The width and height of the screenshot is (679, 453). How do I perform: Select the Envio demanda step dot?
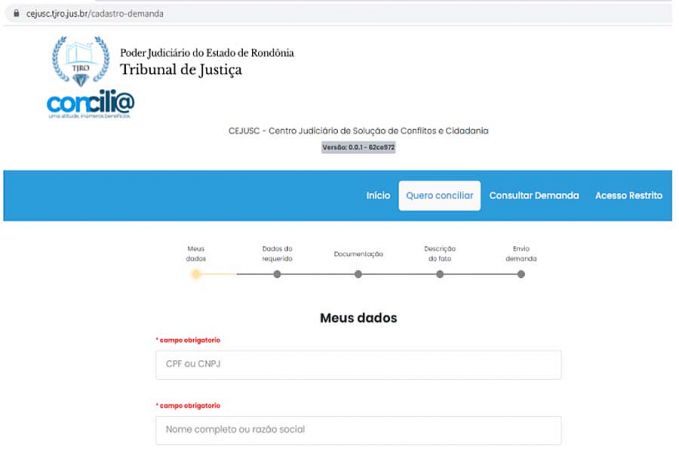click(521, 274)
